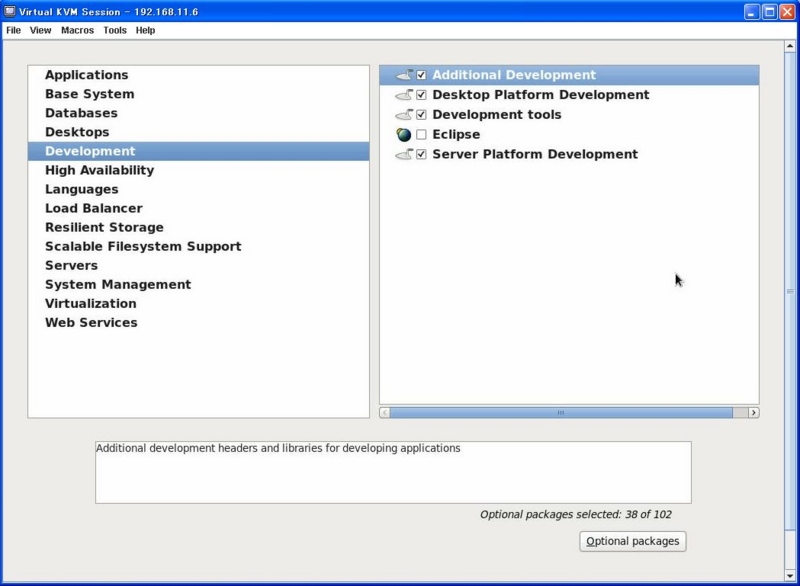Click the Development tools package icon
The image size is (800, 586).
(x=404, y=115)
